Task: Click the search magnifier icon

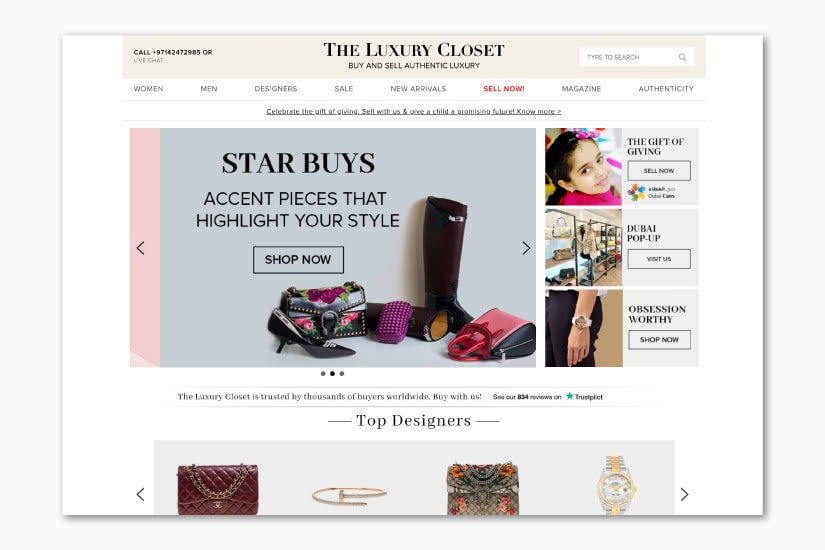Action: coord(682,57)
